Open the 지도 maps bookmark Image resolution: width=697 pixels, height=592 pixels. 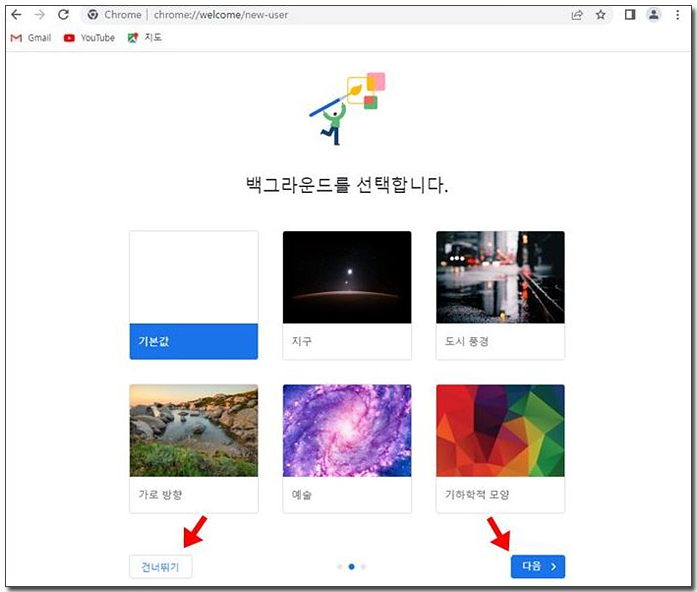[145, 38]
